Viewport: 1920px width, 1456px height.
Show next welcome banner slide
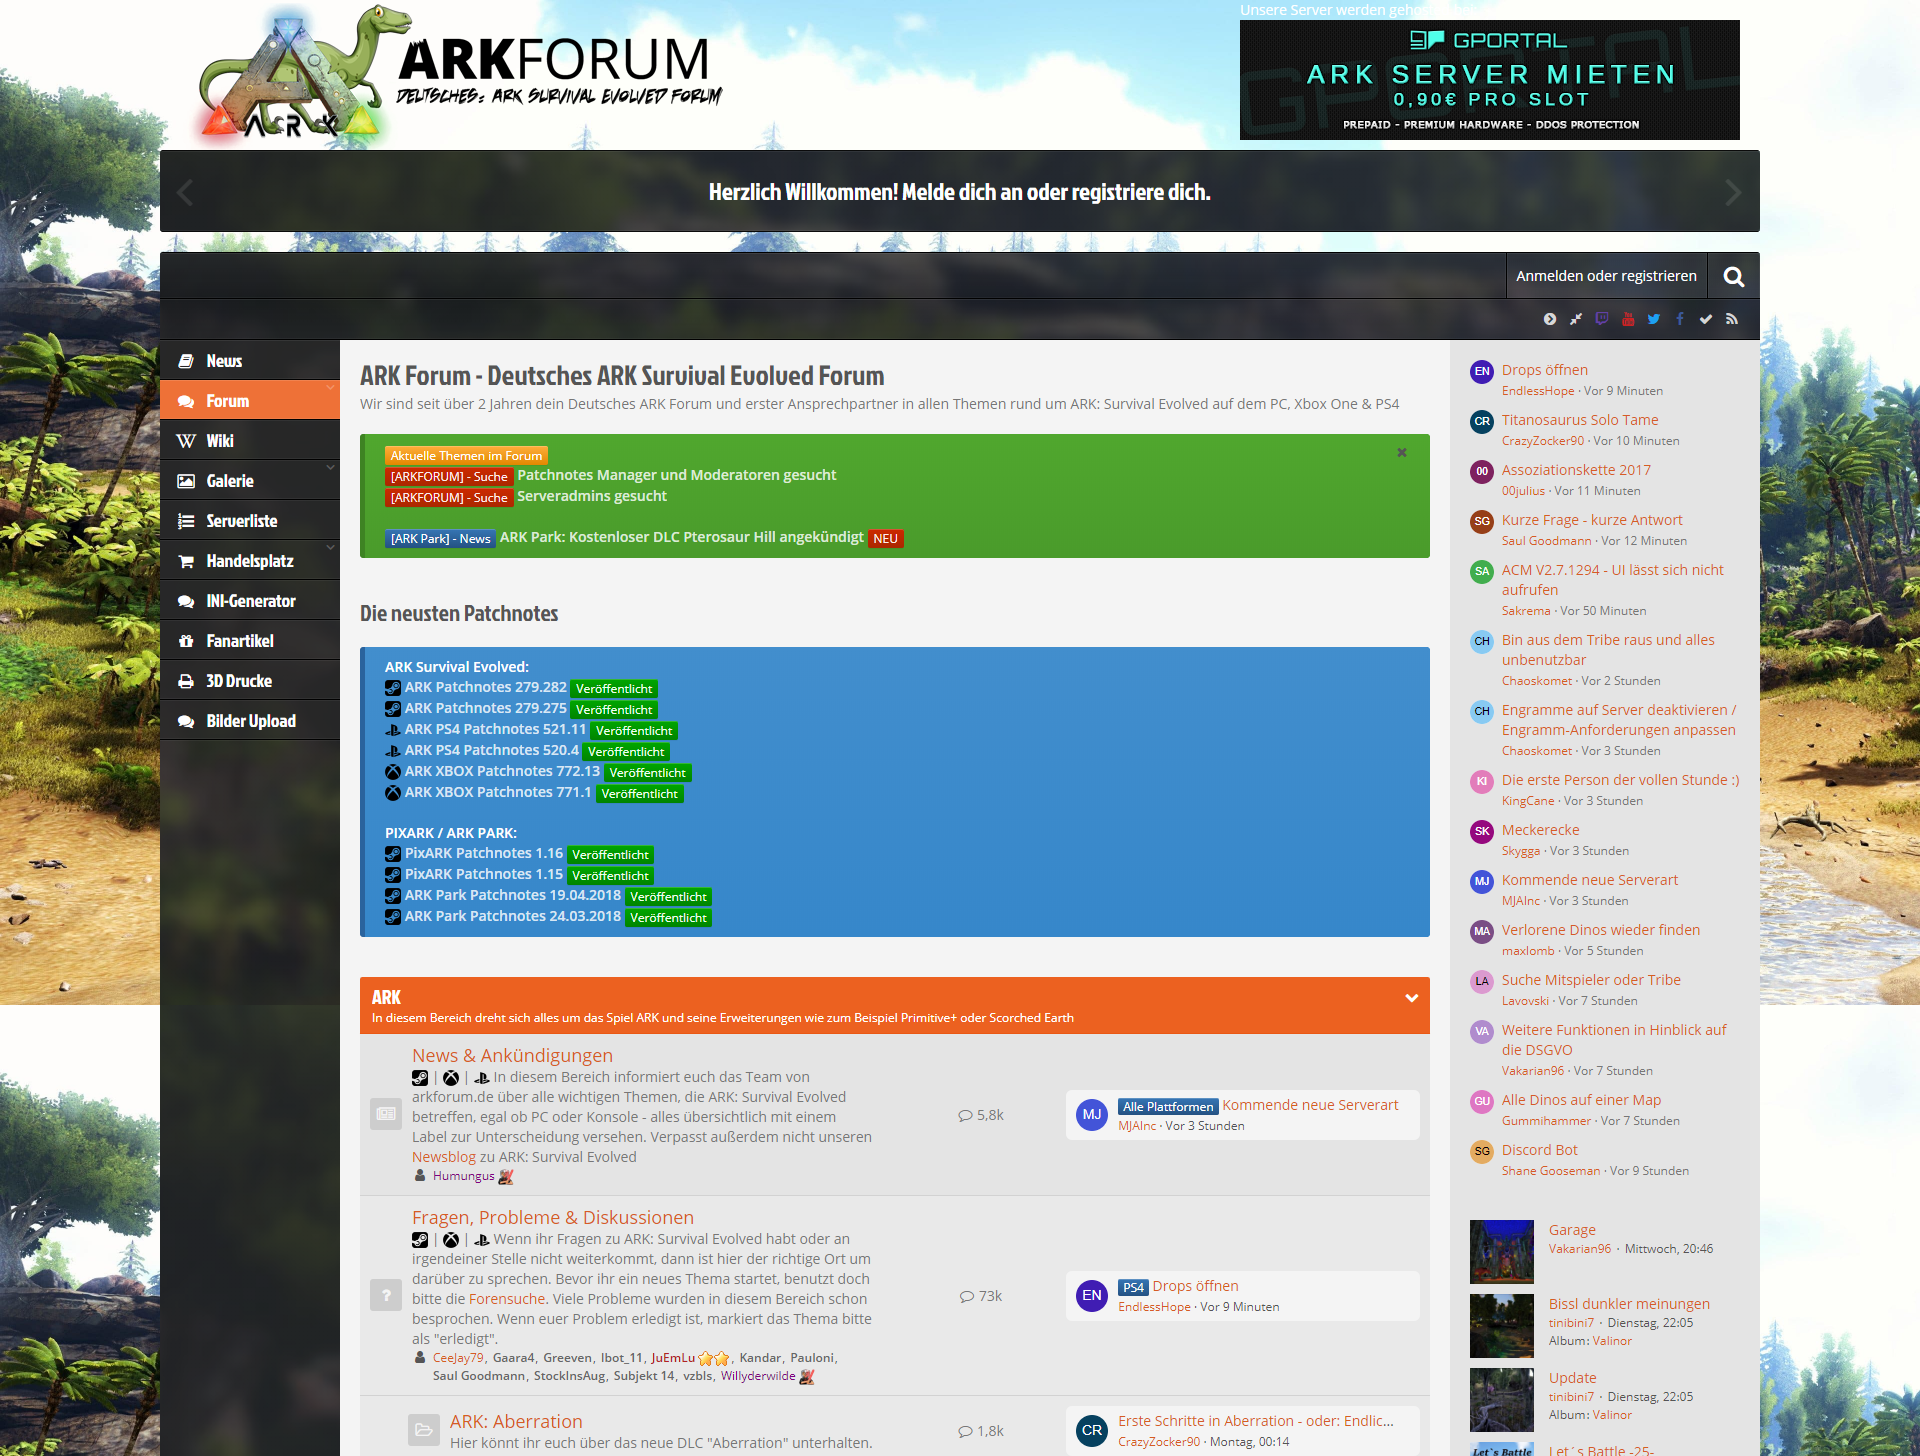[x=1733, y=192]
